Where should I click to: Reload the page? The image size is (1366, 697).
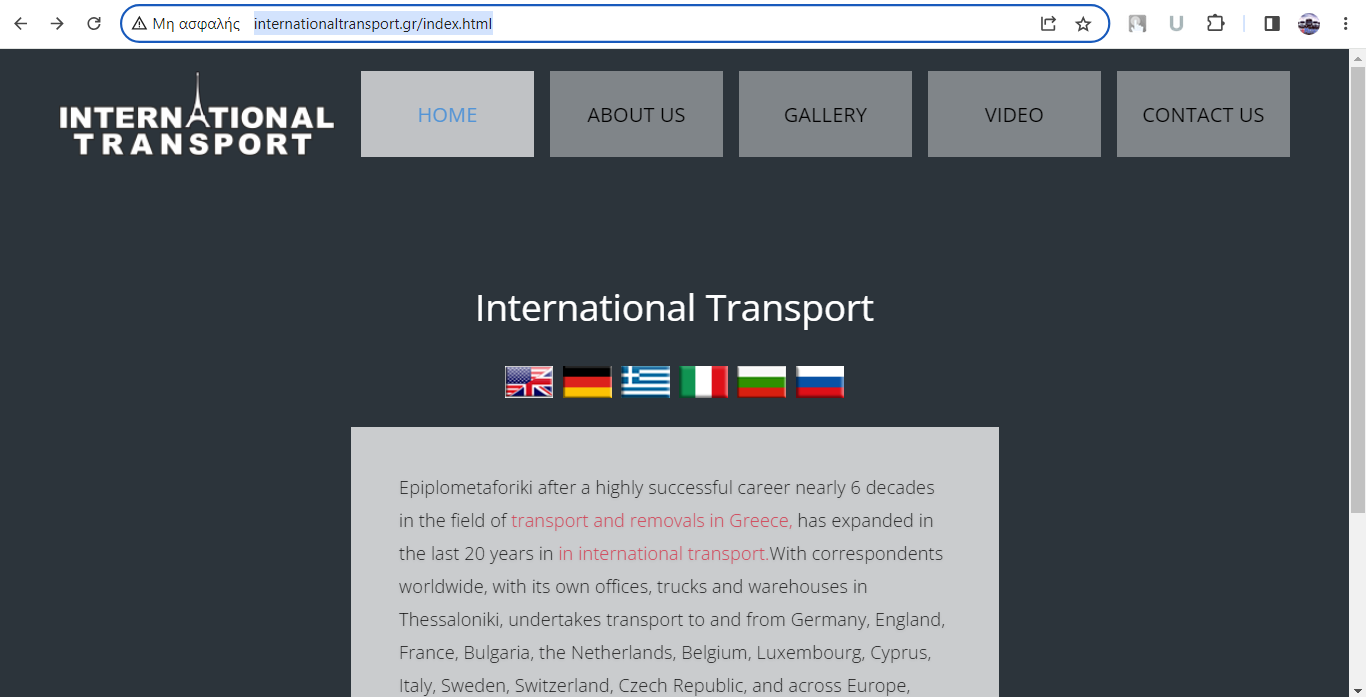(x=94, y=24)
